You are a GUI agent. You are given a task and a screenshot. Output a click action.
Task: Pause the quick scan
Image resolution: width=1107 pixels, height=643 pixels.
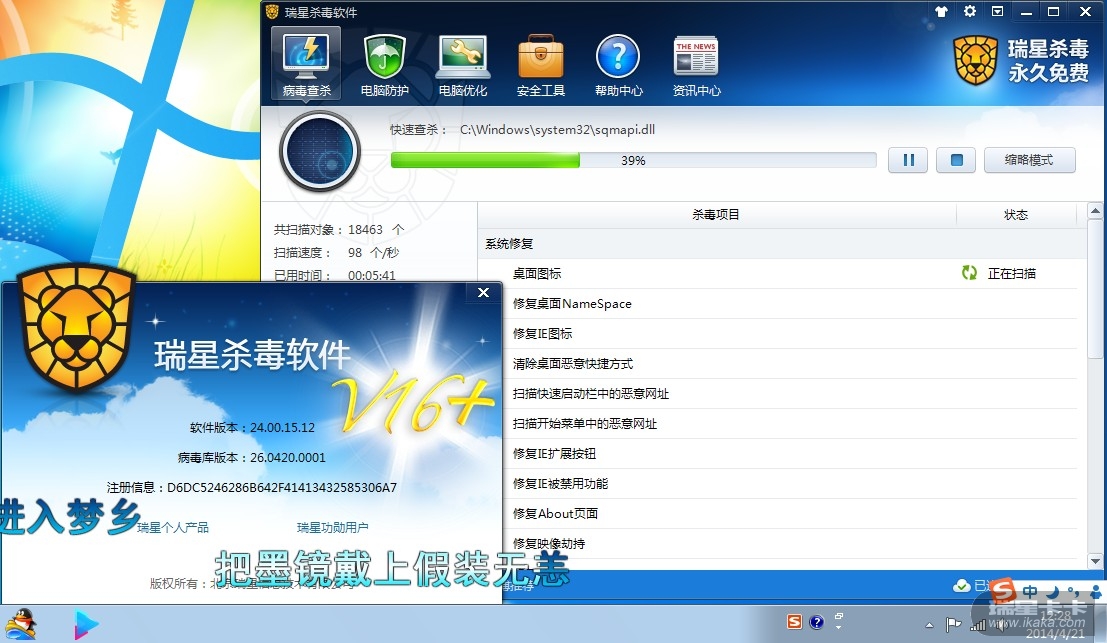click(x=908, y=160)
